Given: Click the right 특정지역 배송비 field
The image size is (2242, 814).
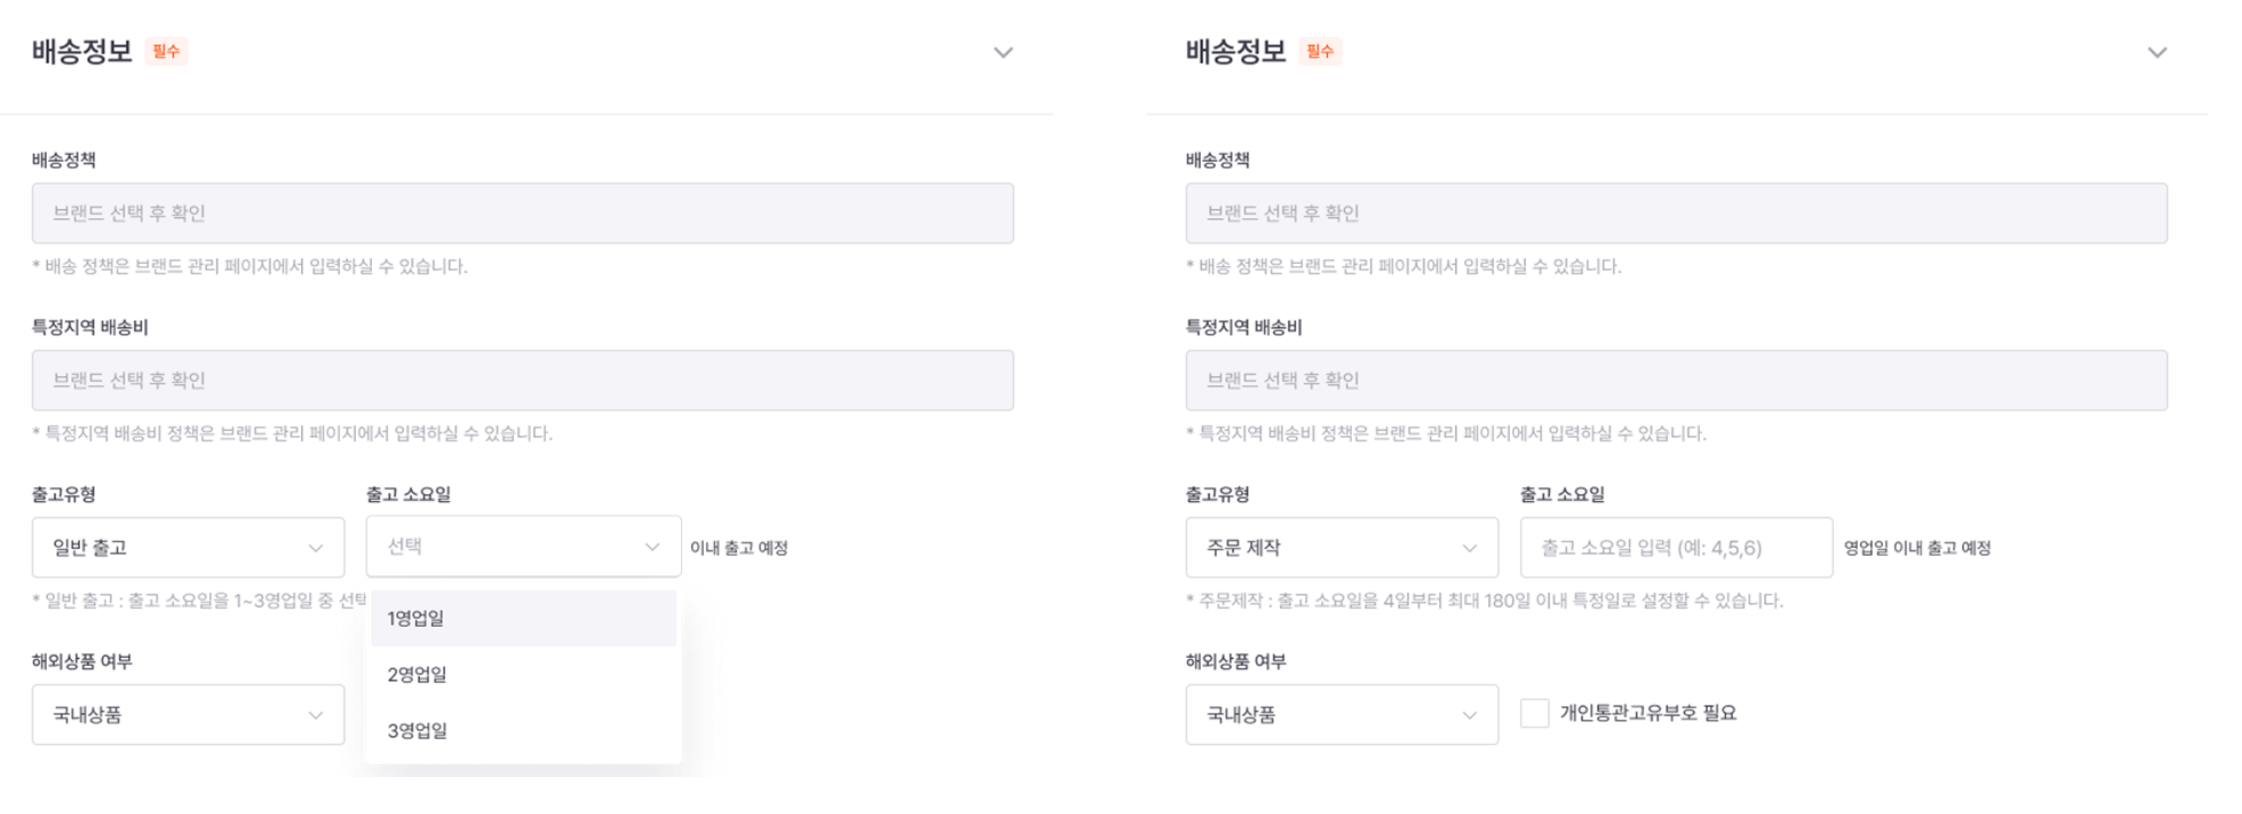Looking at the screenshot, I should pos(1676,380).
